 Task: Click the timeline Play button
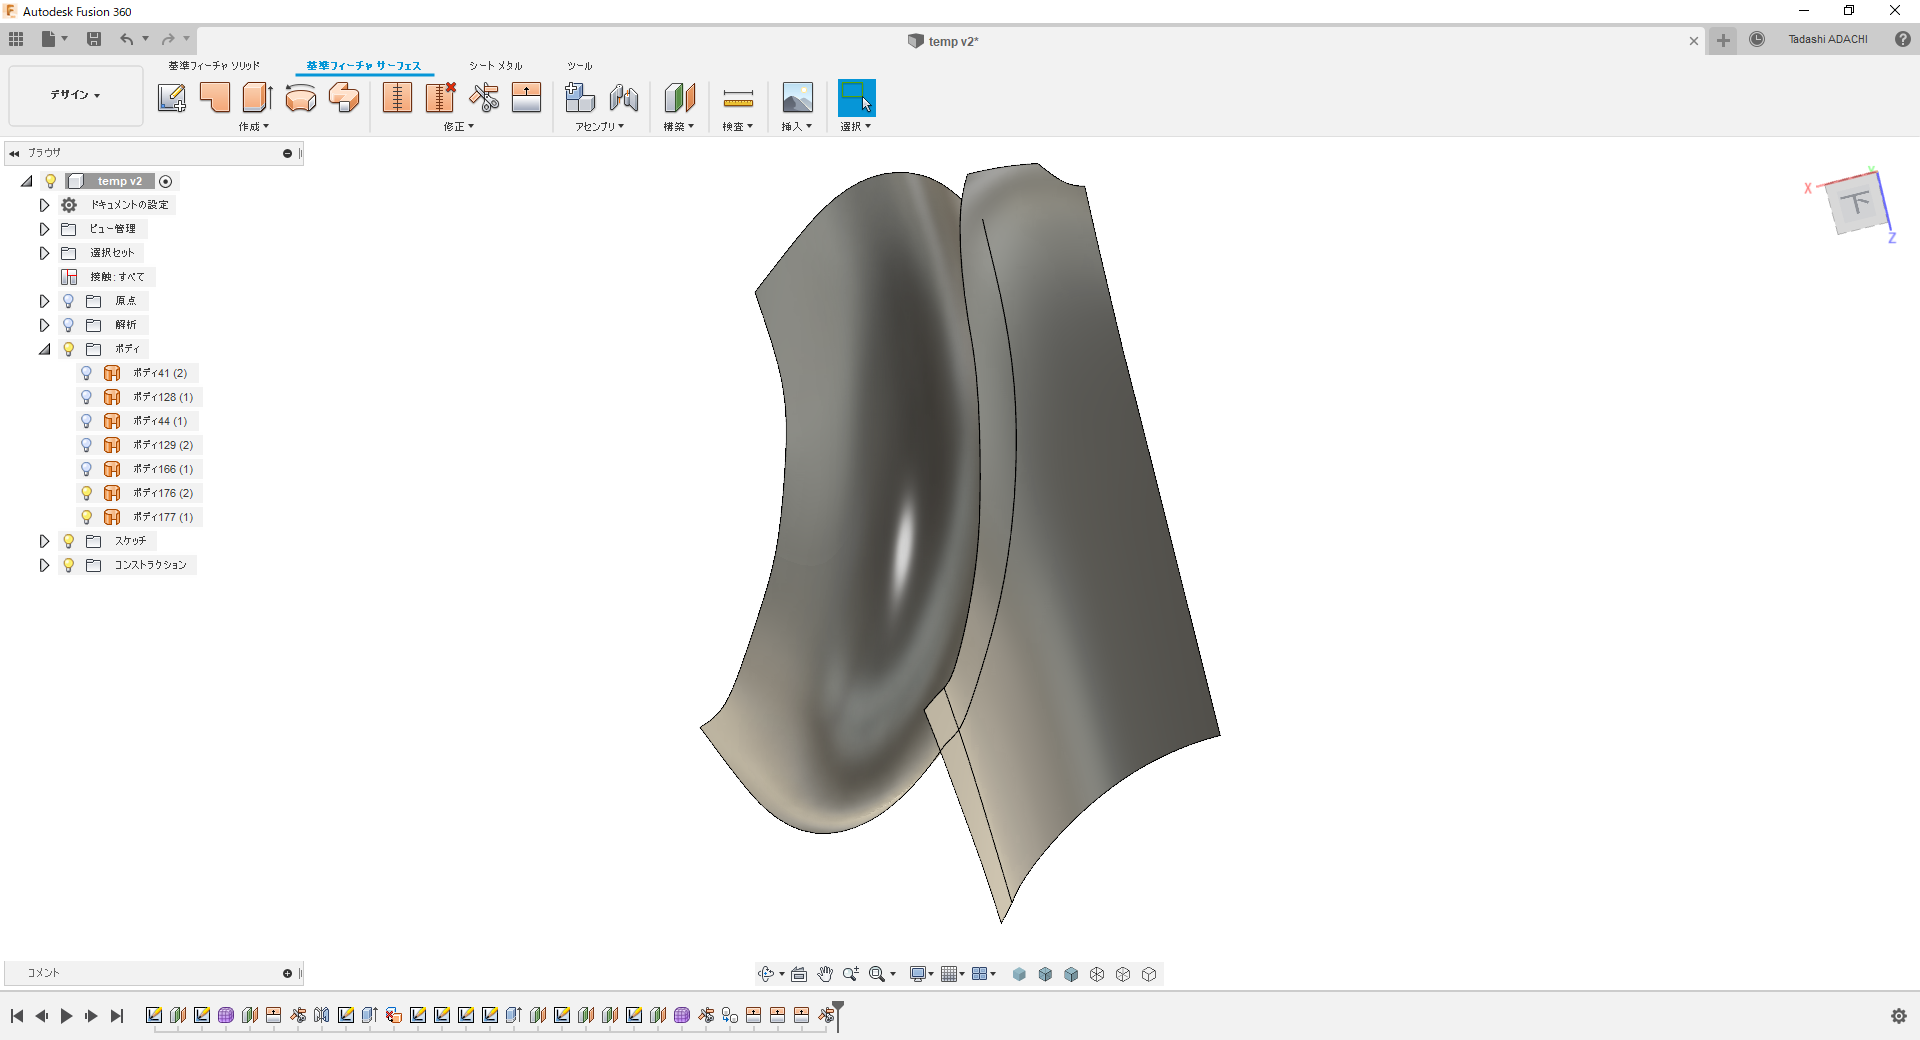point(66,1016)
